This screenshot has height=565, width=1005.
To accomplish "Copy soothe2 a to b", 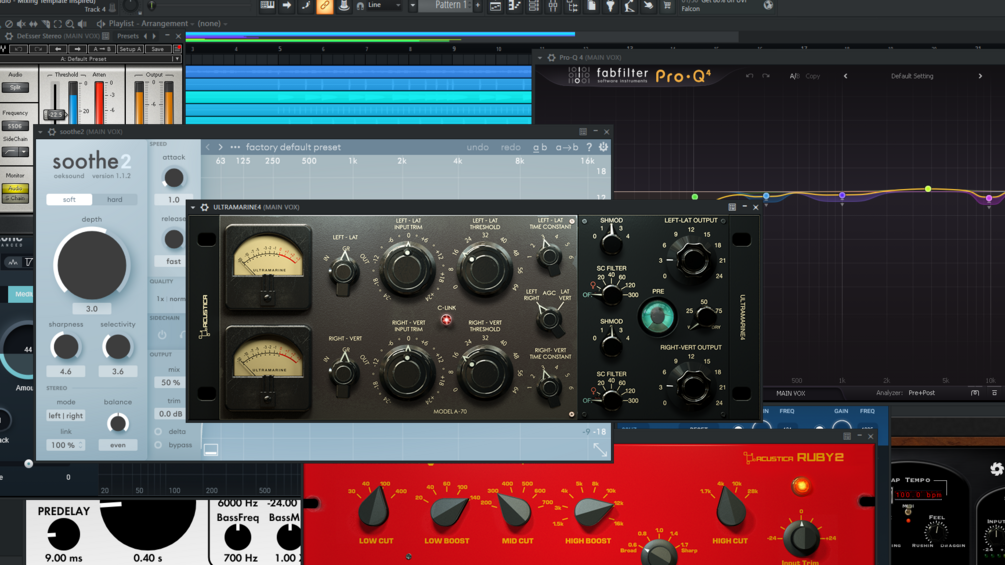I will (567, 147).
